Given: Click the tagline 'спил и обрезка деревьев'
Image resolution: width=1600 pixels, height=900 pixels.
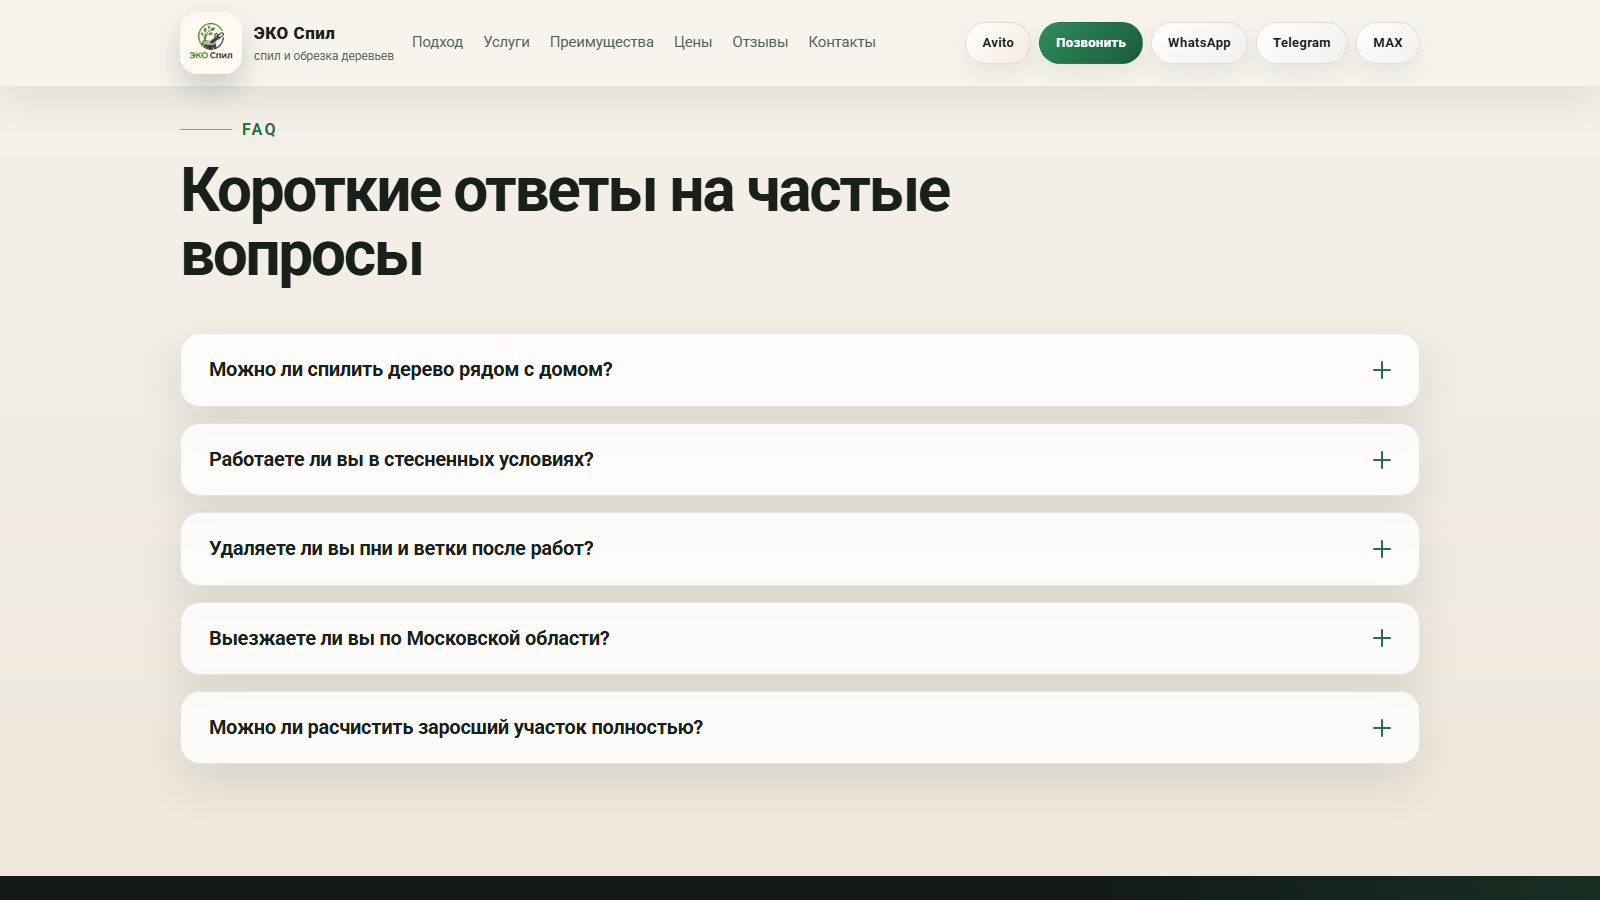Looking at the screenshot, I should point(324,56).
